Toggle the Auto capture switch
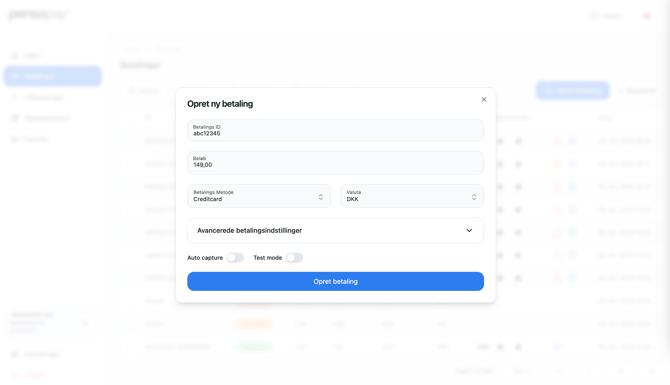 click(235, 258)
